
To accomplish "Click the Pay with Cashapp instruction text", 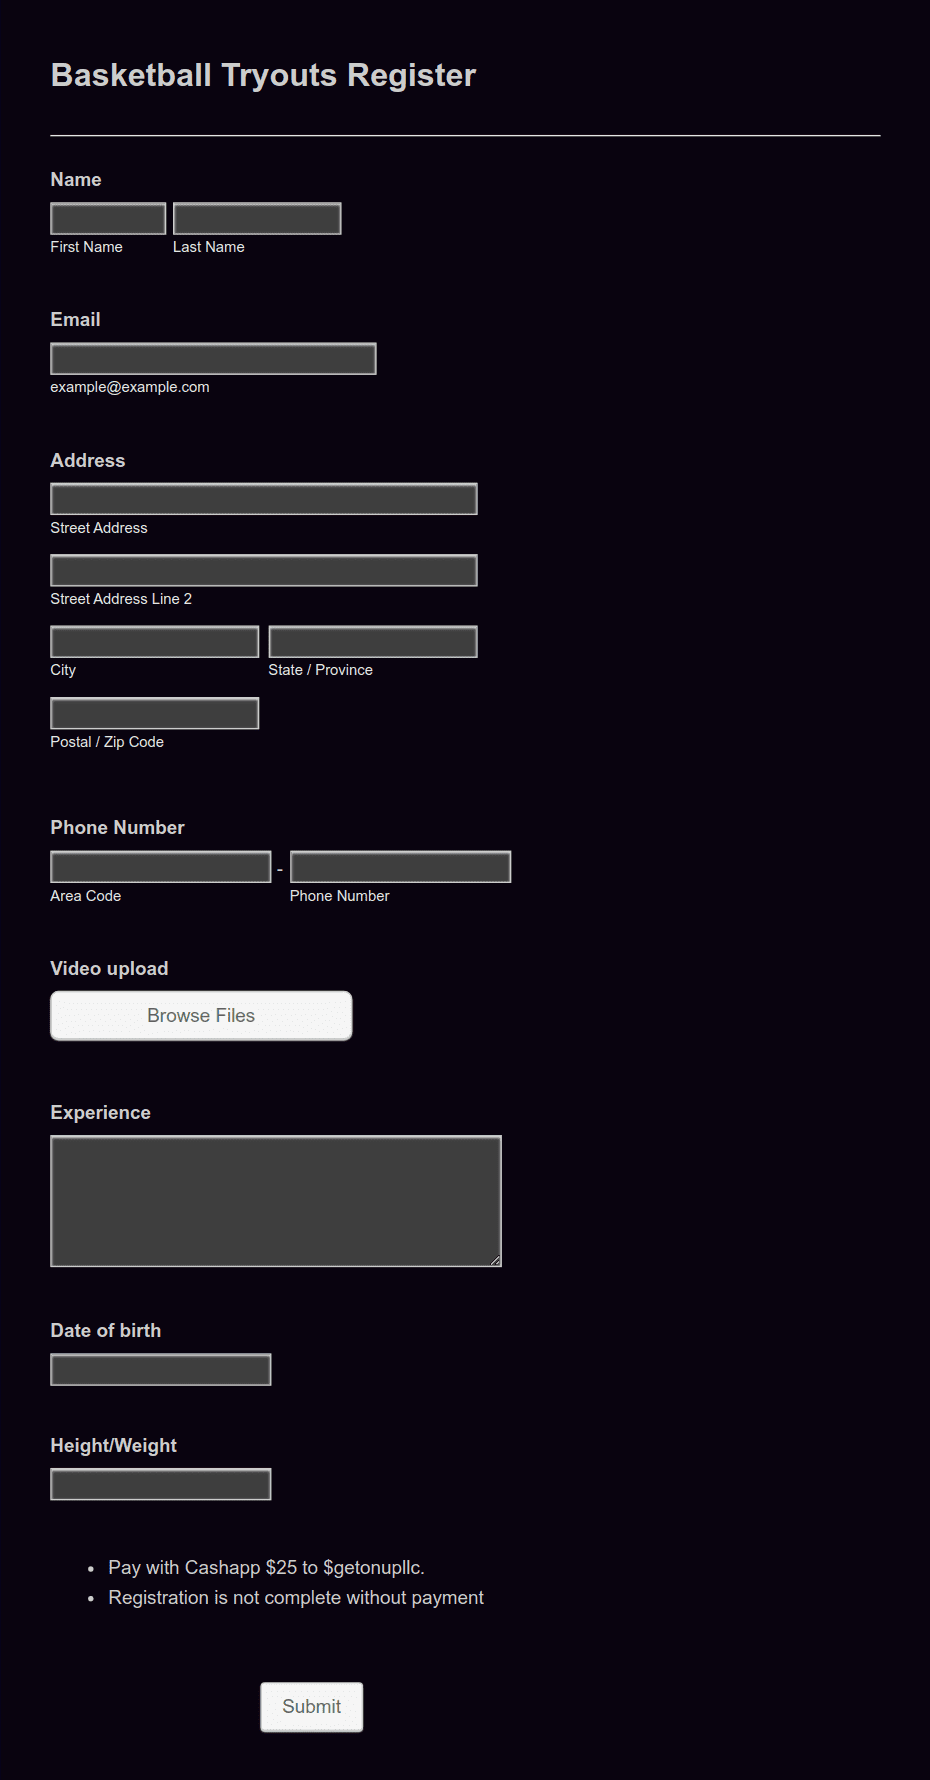I will click(x=266, y=1568).
